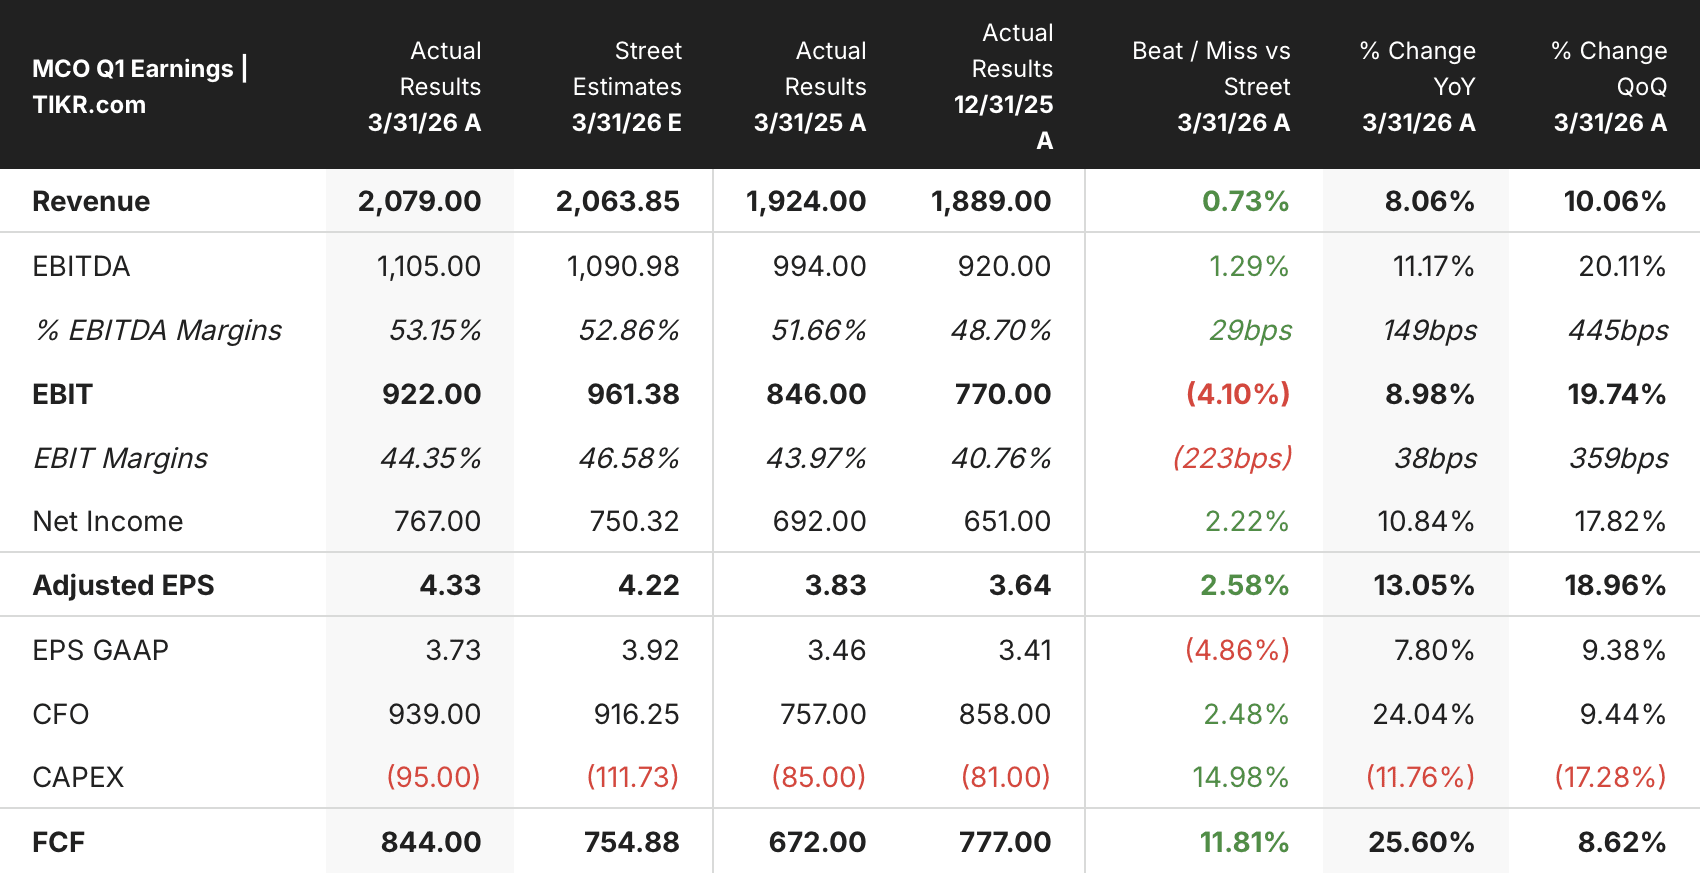This screenshot has width=1702, height=882.
Task: Select CAPEX beat value 14.98%
Action: 1240,777
